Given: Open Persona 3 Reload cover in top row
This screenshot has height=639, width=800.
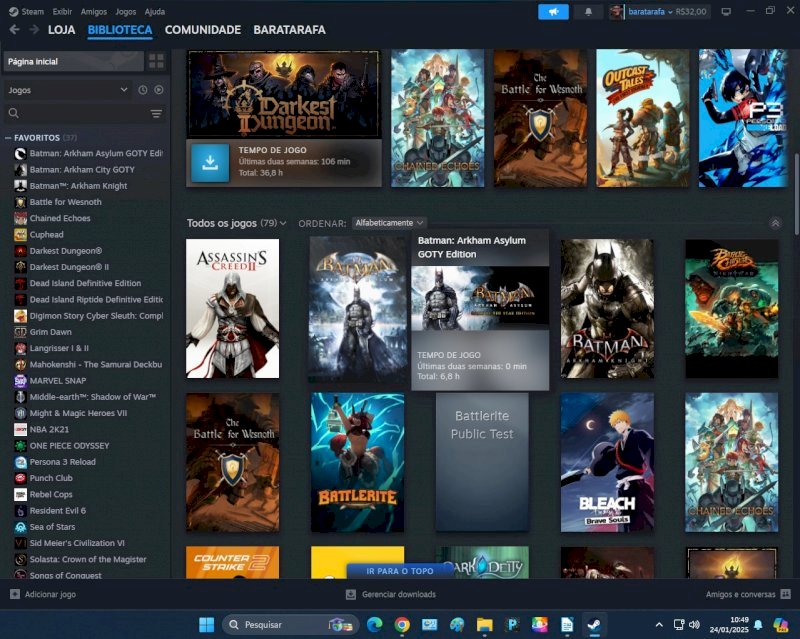Looking at the screenshot, I should tap(743, 118).
